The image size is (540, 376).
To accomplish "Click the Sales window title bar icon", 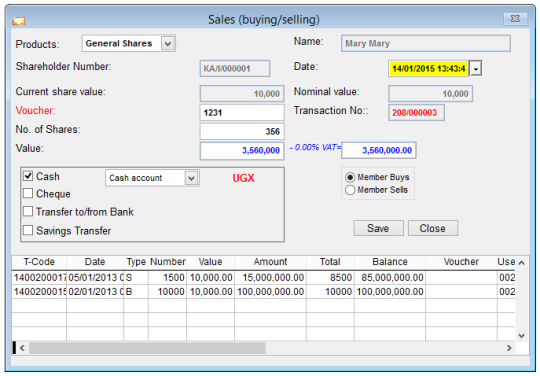I will 19,21.
